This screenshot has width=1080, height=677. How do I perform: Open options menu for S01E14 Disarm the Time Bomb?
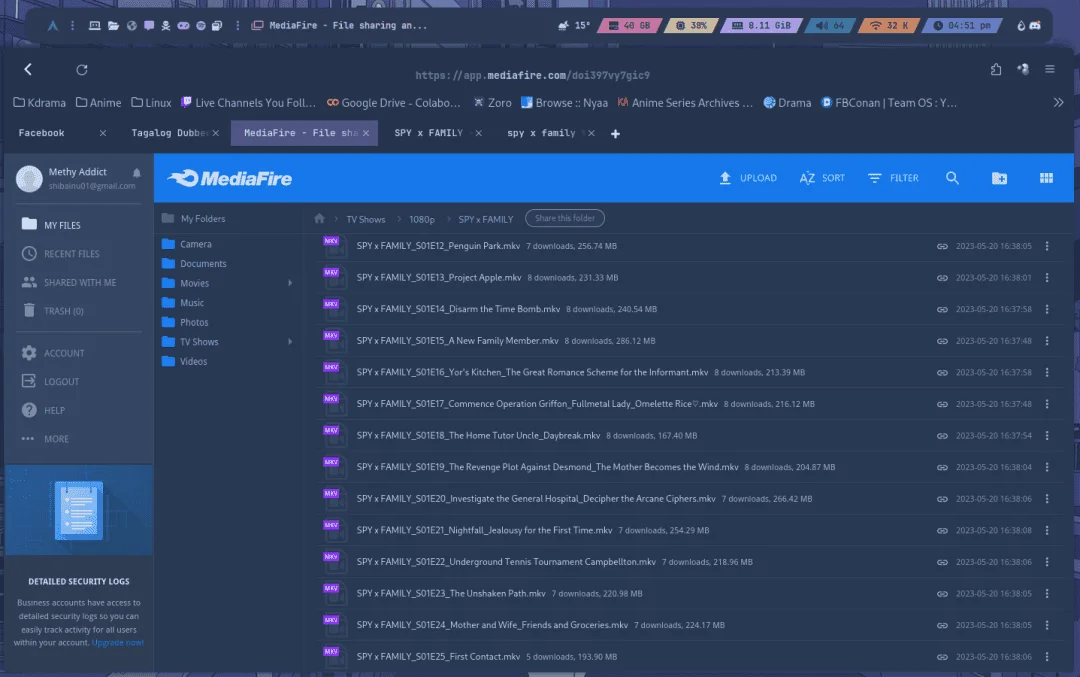pyautogui.click(x=1047, y=309)
